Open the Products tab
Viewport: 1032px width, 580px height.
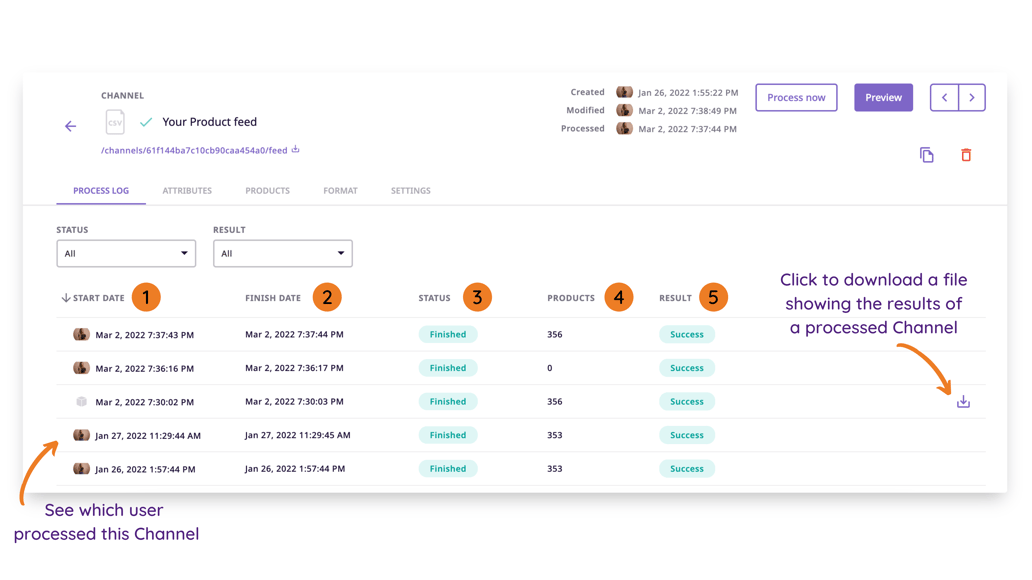(267, 191)
